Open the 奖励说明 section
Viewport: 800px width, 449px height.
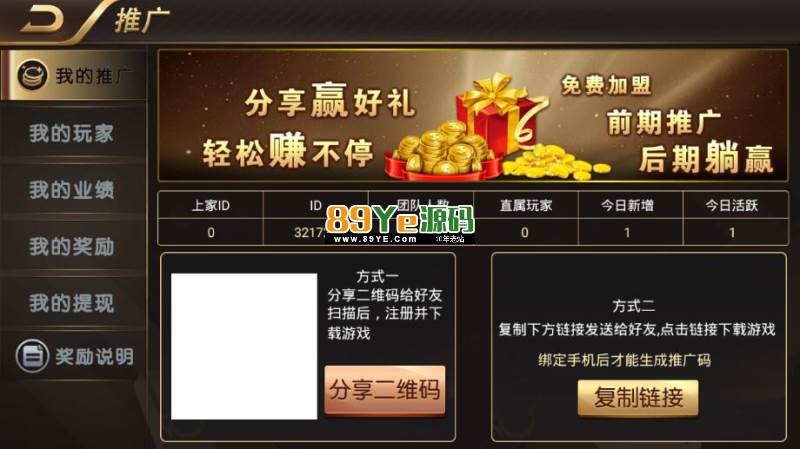[74, 356]
